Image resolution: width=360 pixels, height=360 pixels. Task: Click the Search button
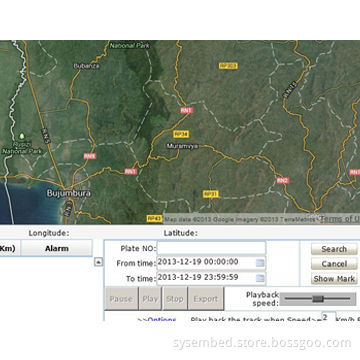334,249
